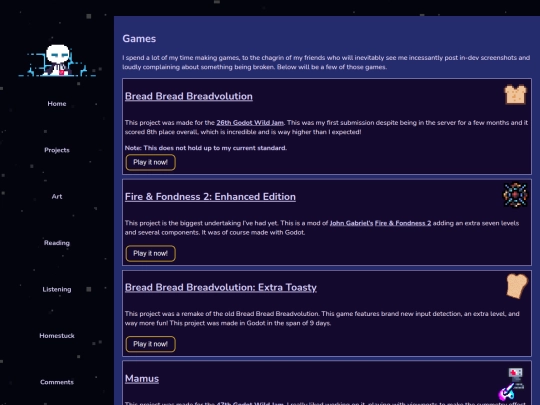Open the Homestuck page

click(57, 336)
